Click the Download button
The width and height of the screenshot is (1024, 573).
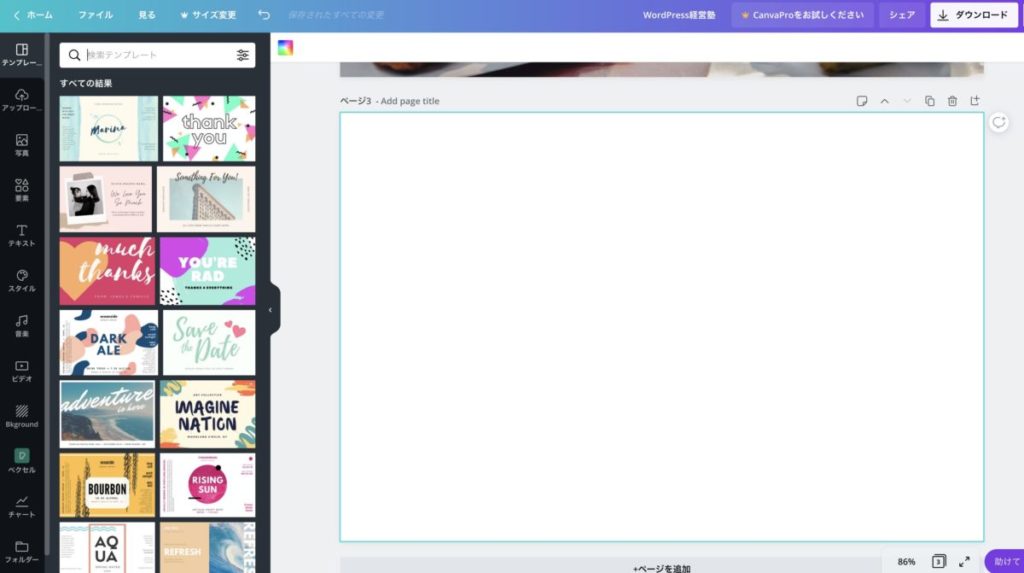[973, 15]
